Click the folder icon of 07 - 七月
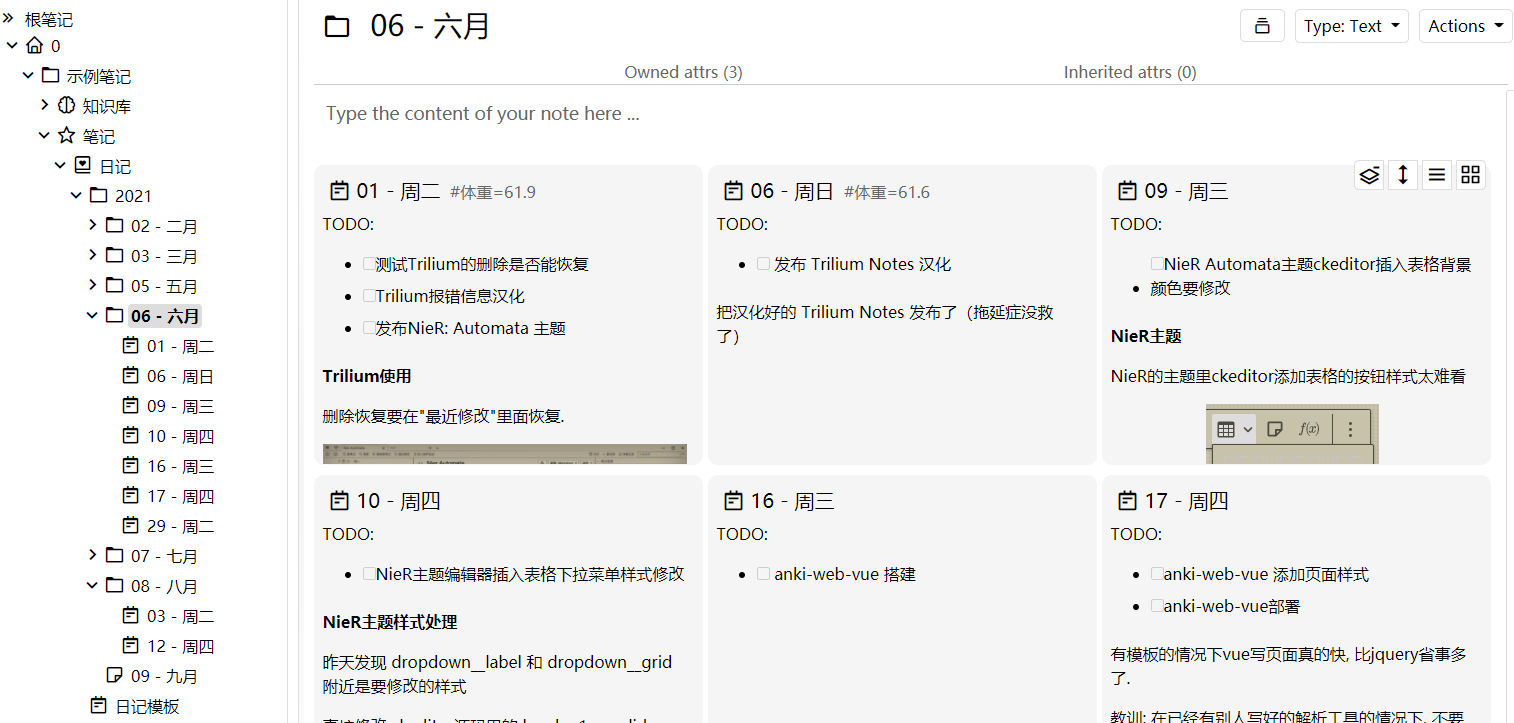The width and height of the screenshot is (1514, 723). pyautogui.click(x=114, y=556)
